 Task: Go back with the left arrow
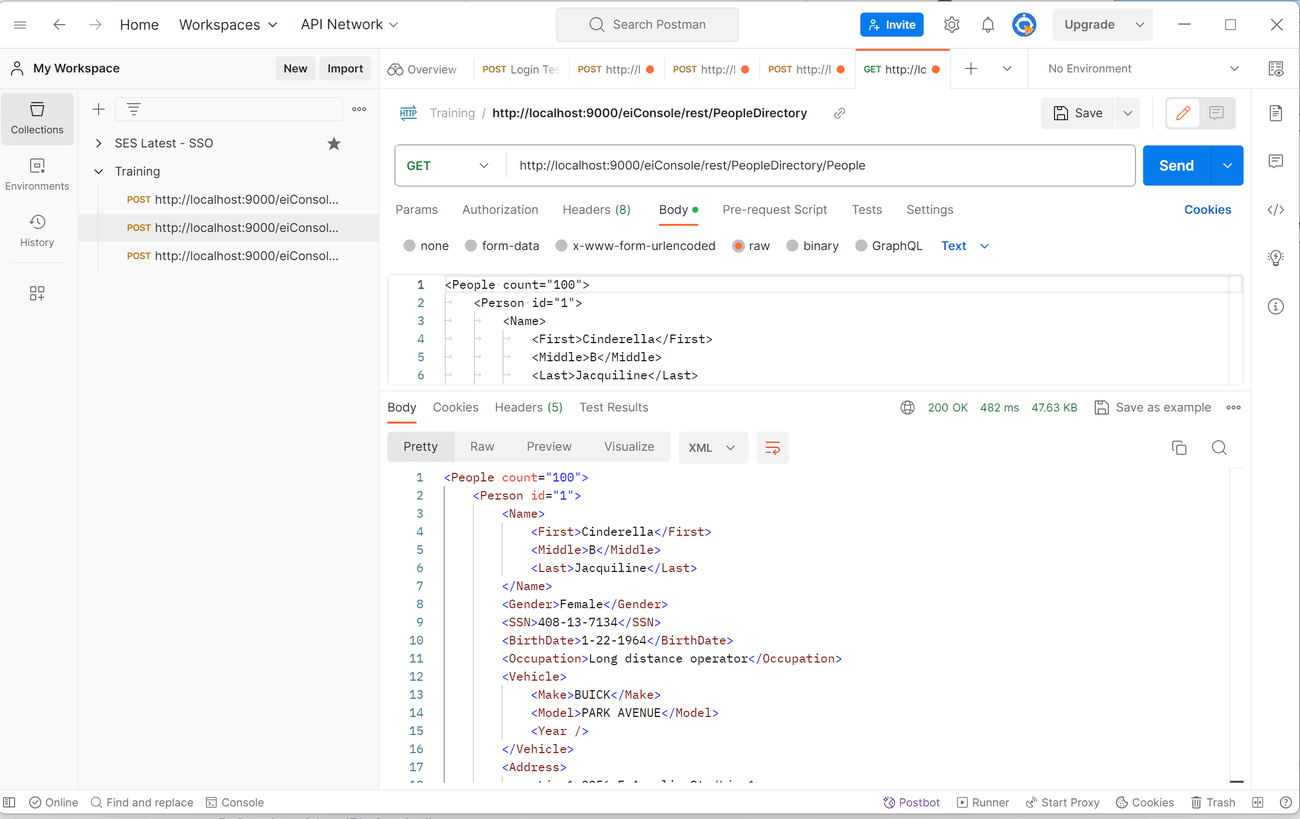(59, 24)
